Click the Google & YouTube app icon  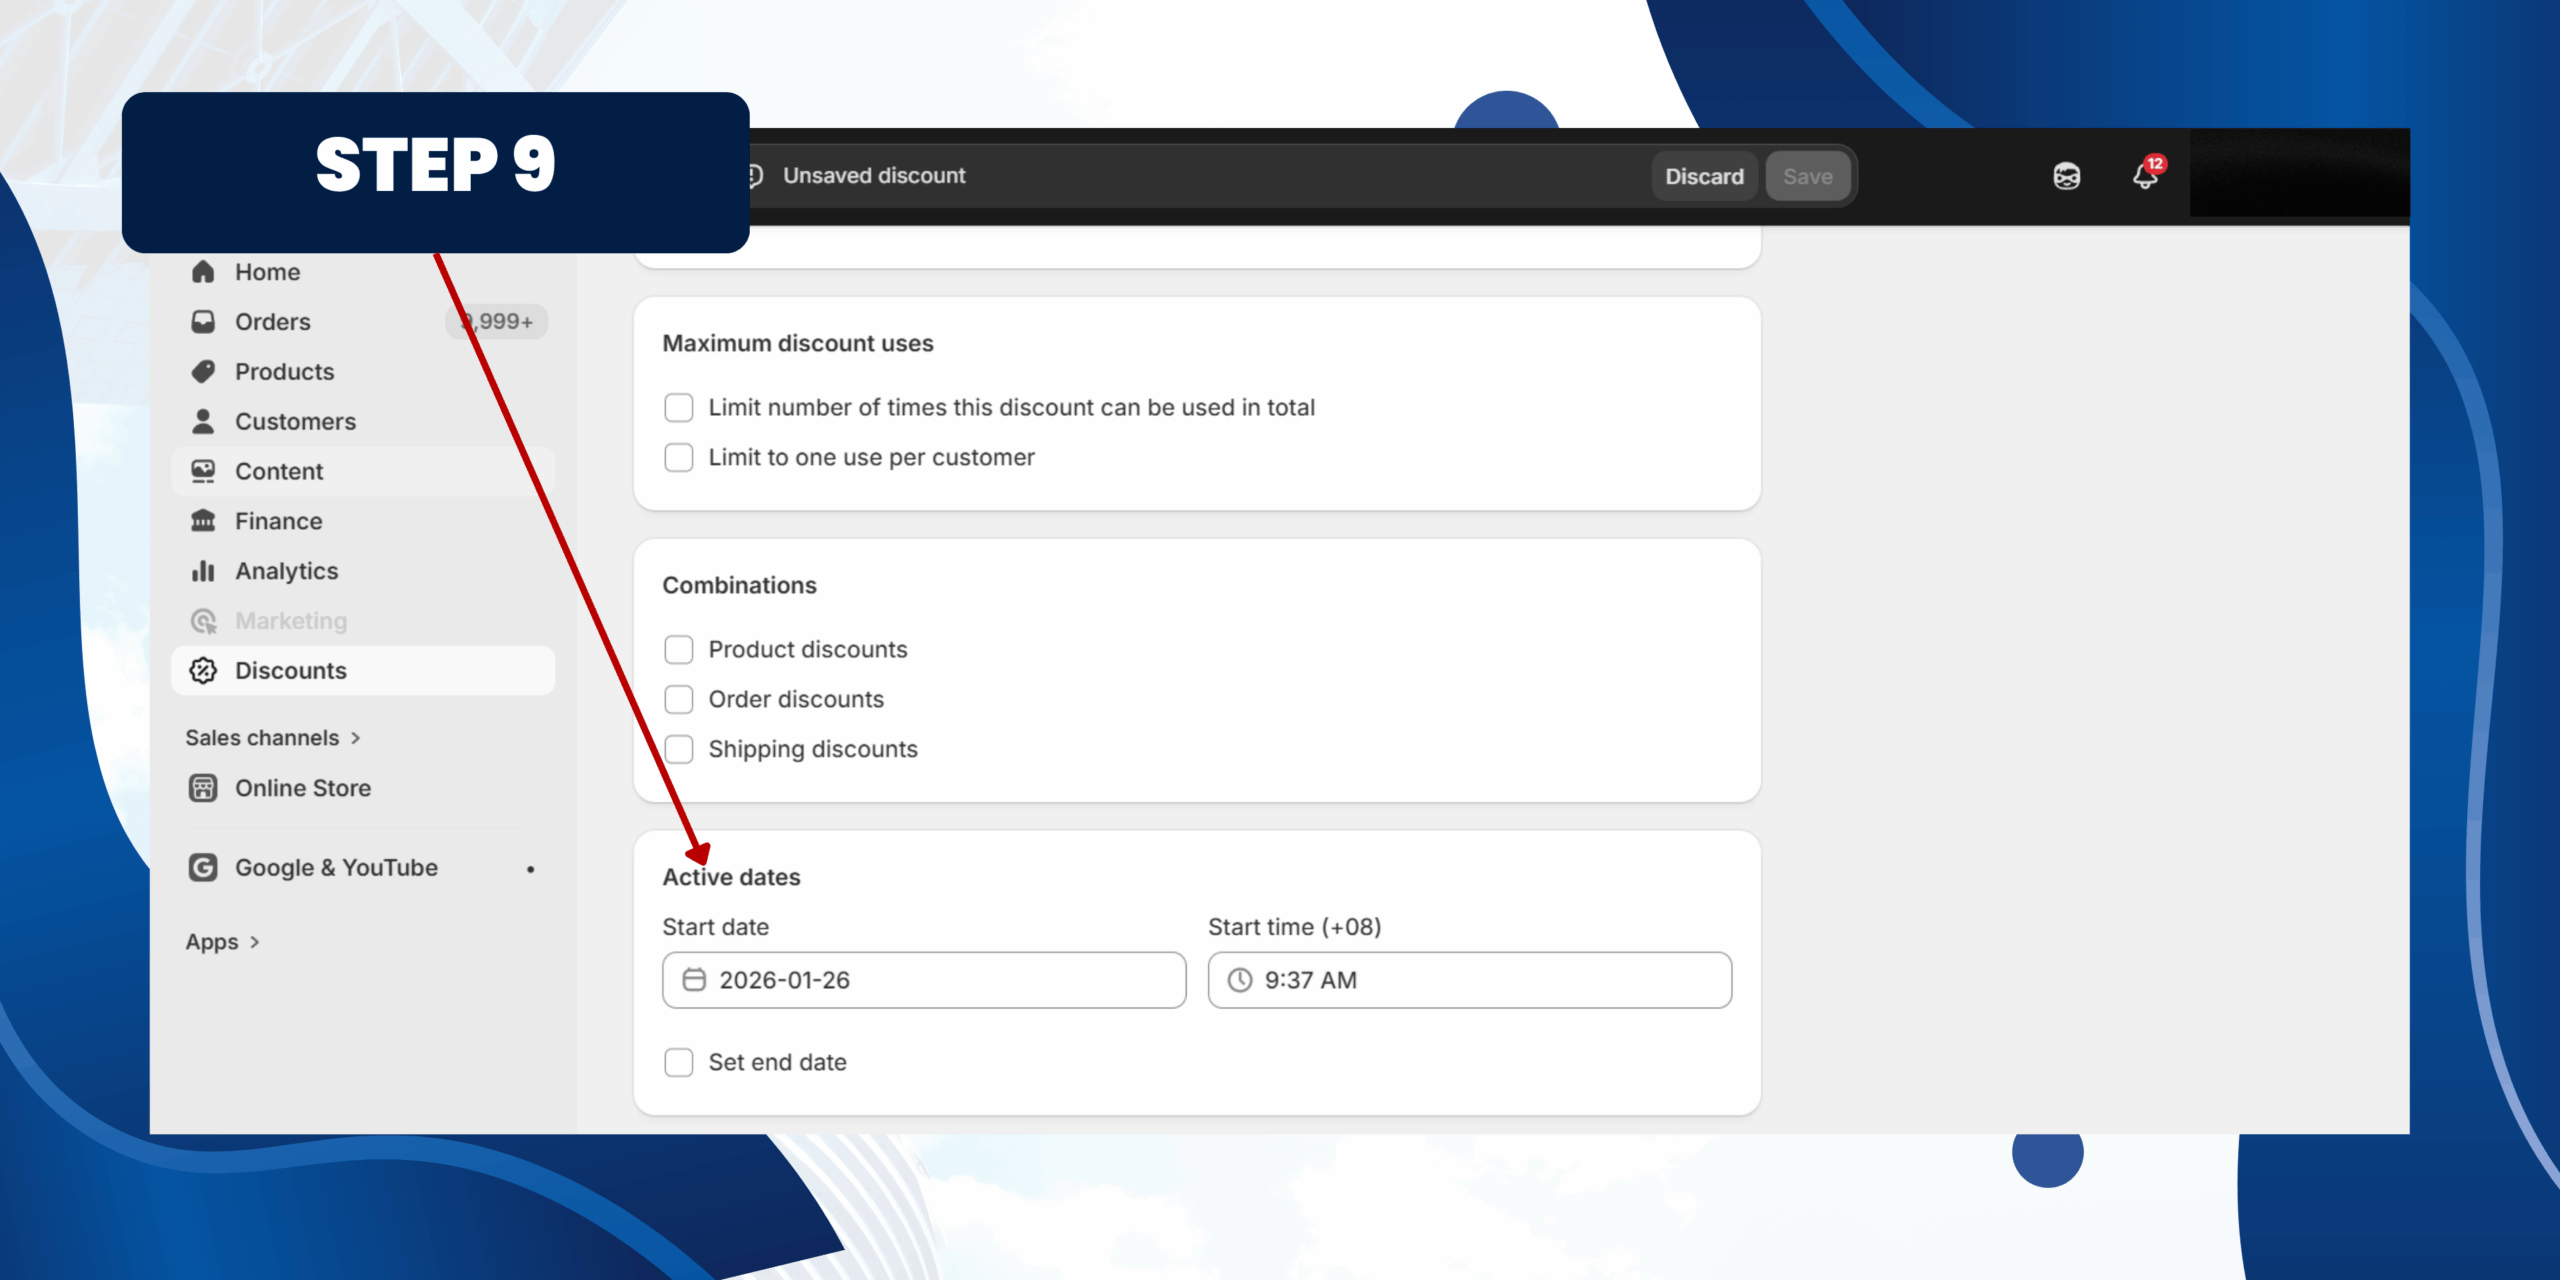[x=203, y=867]
